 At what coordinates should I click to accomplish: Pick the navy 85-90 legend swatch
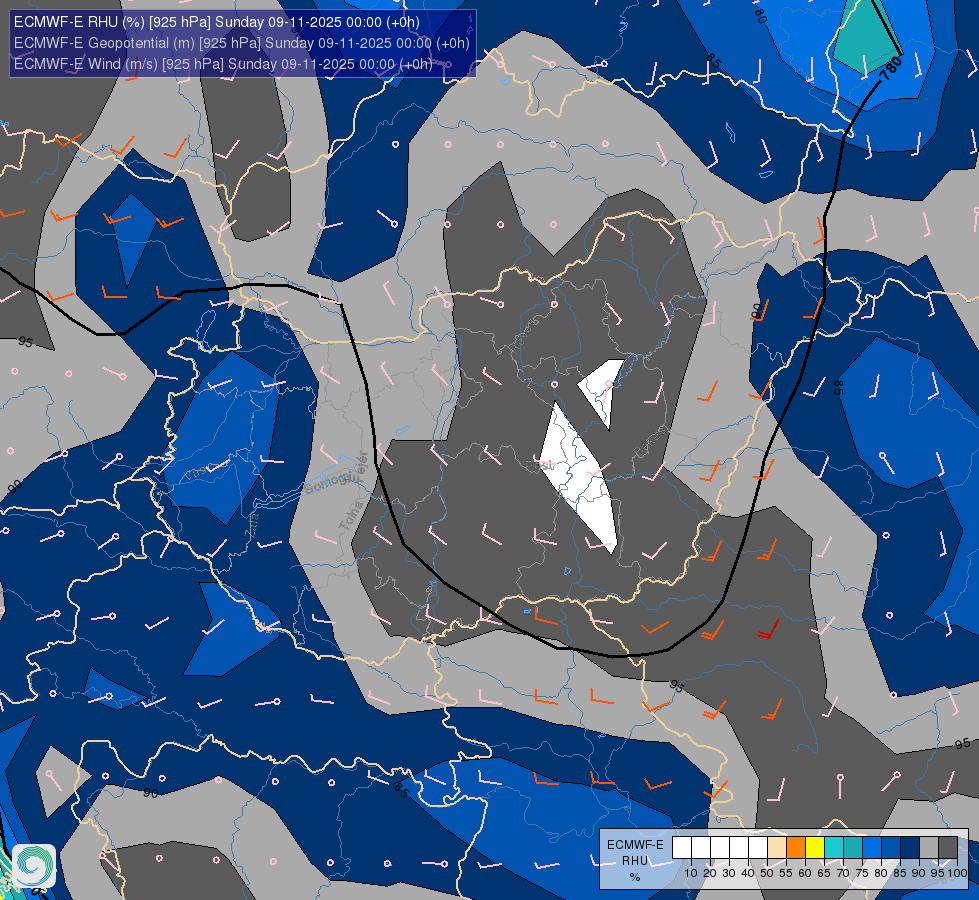910,848
